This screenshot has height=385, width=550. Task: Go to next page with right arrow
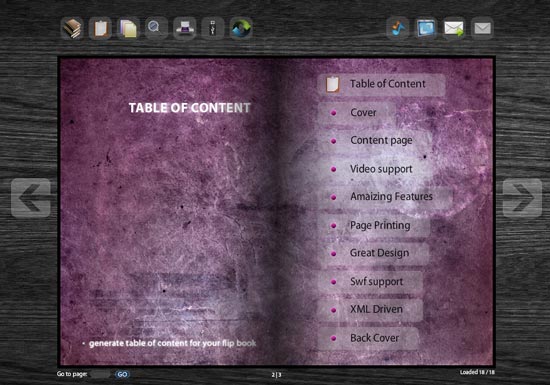522,198
